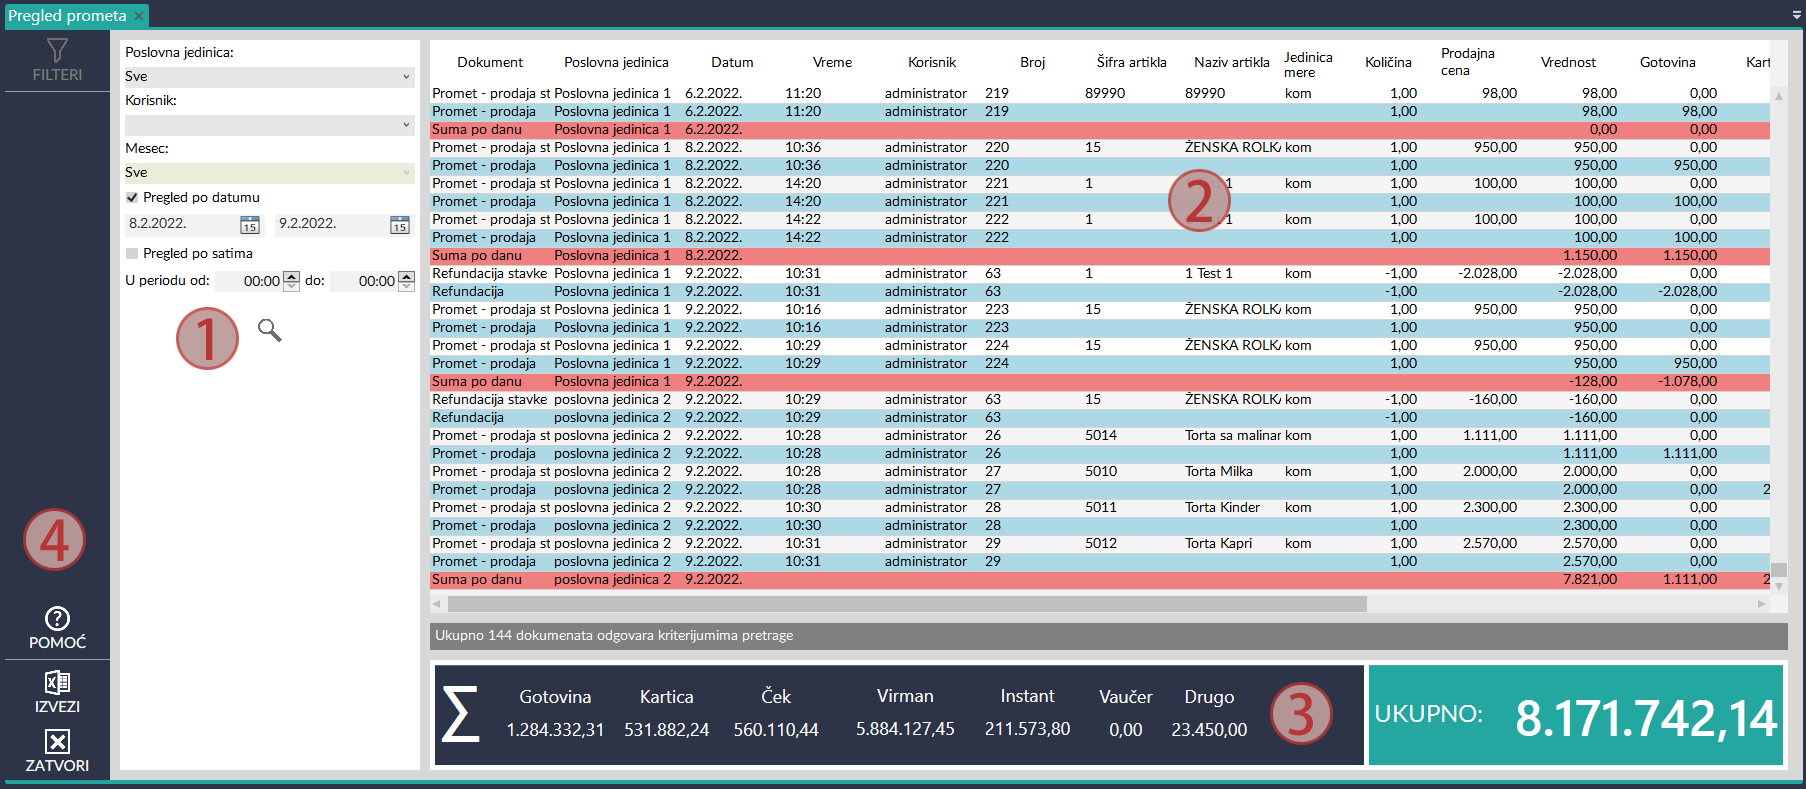Viewport: 1806px width, 789px height.
Task: Click Naziv artikla column header
Action: [1231, 62]
